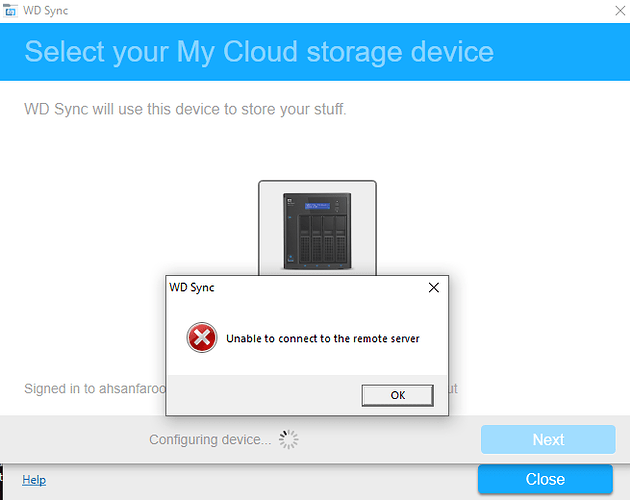The image size is (630, 500).
Task: Click the error dialog's WD Sync title
Action: click(191, 288)
